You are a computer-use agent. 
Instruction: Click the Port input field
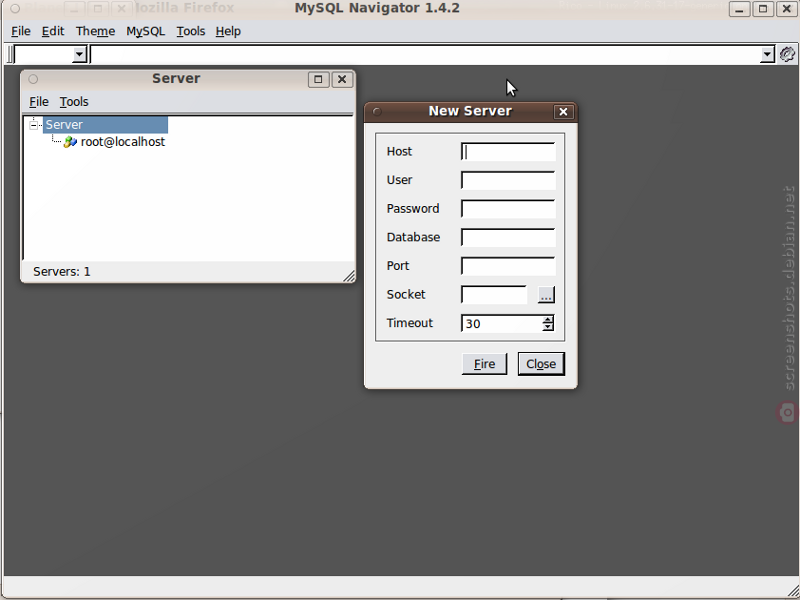click(x=508, y=266)
